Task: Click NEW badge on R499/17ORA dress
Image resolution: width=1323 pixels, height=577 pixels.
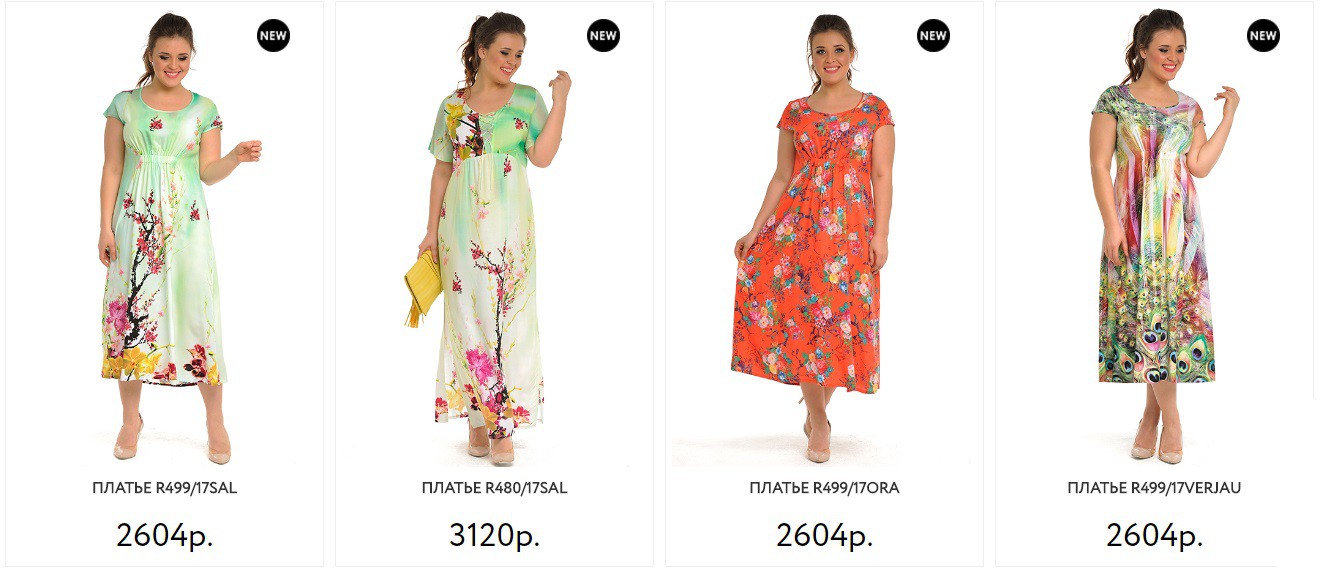Action: 933,36
